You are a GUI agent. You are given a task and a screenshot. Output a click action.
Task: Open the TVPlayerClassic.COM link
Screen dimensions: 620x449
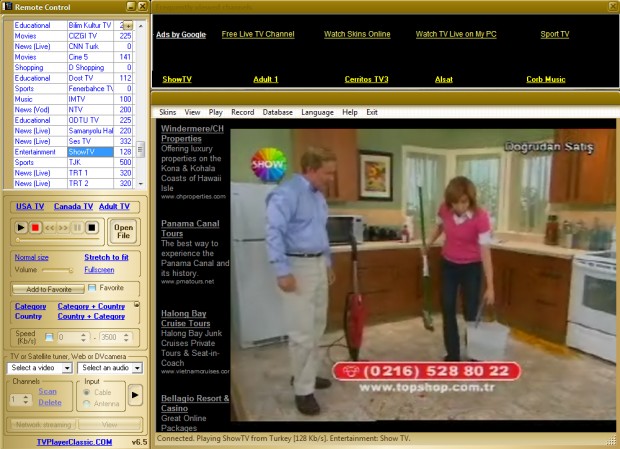coord(74,442)
